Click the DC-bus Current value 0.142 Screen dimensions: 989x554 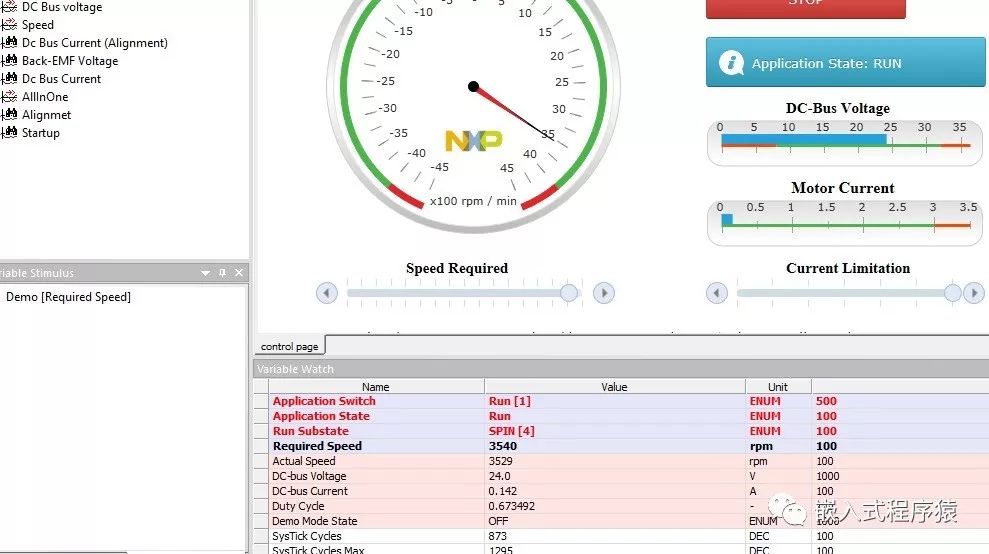pyautogui.click(x=503, y=491)
